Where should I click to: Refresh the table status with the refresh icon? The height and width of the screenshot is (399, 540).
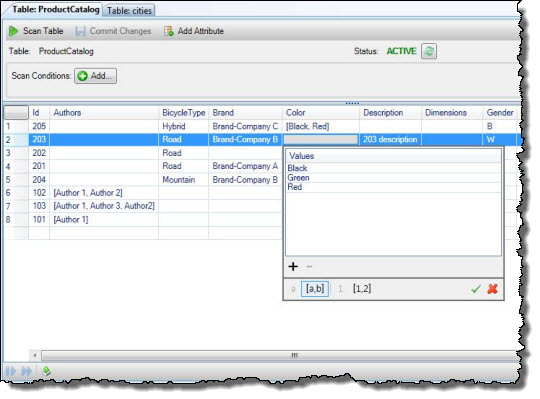[x=429, y=52]
